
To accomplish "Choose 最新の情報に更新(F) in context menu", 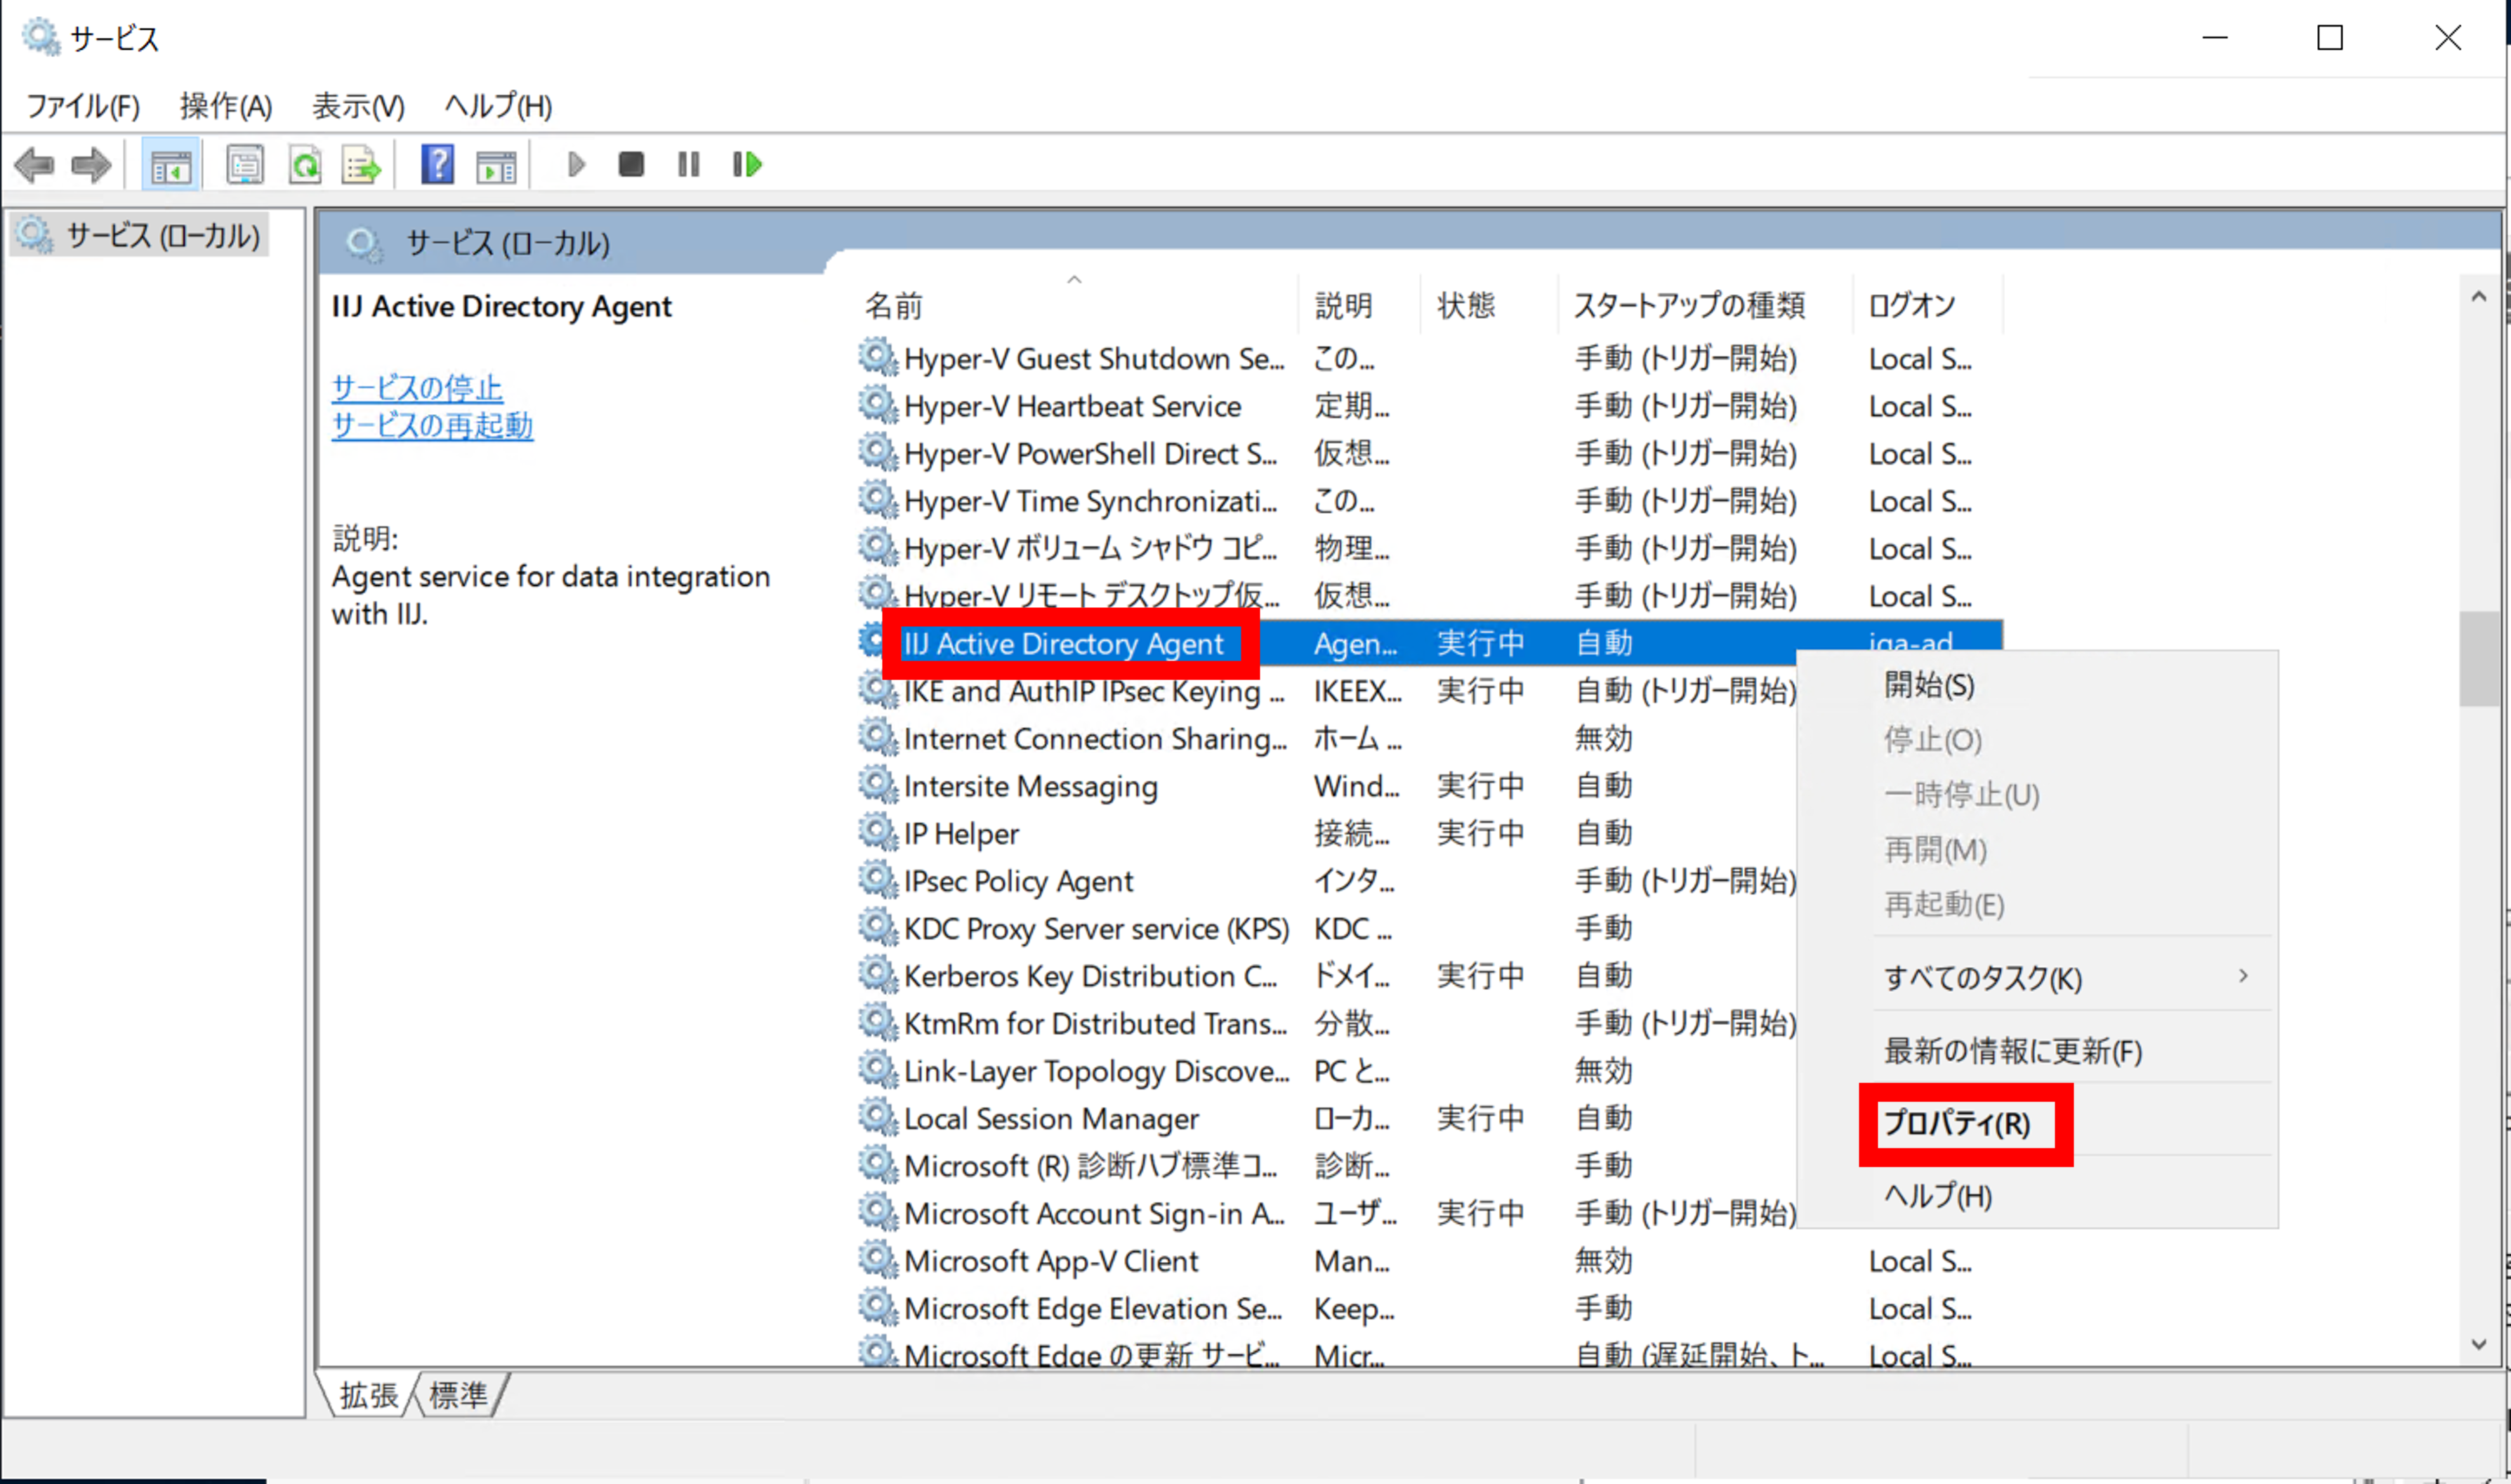I will pyautogui.click(x=2012, y=1051).
